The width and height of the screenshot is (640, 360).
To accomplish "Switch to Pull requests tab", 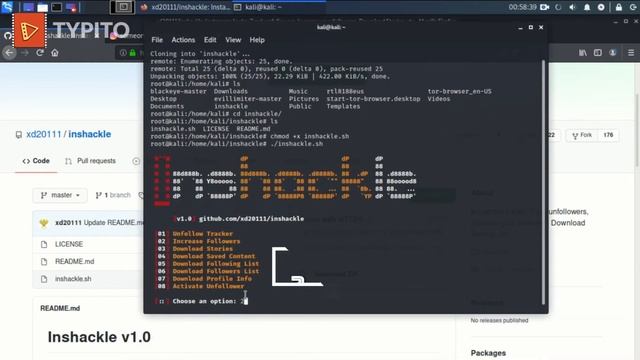I will pyautogui.click(x=90, y=161).
